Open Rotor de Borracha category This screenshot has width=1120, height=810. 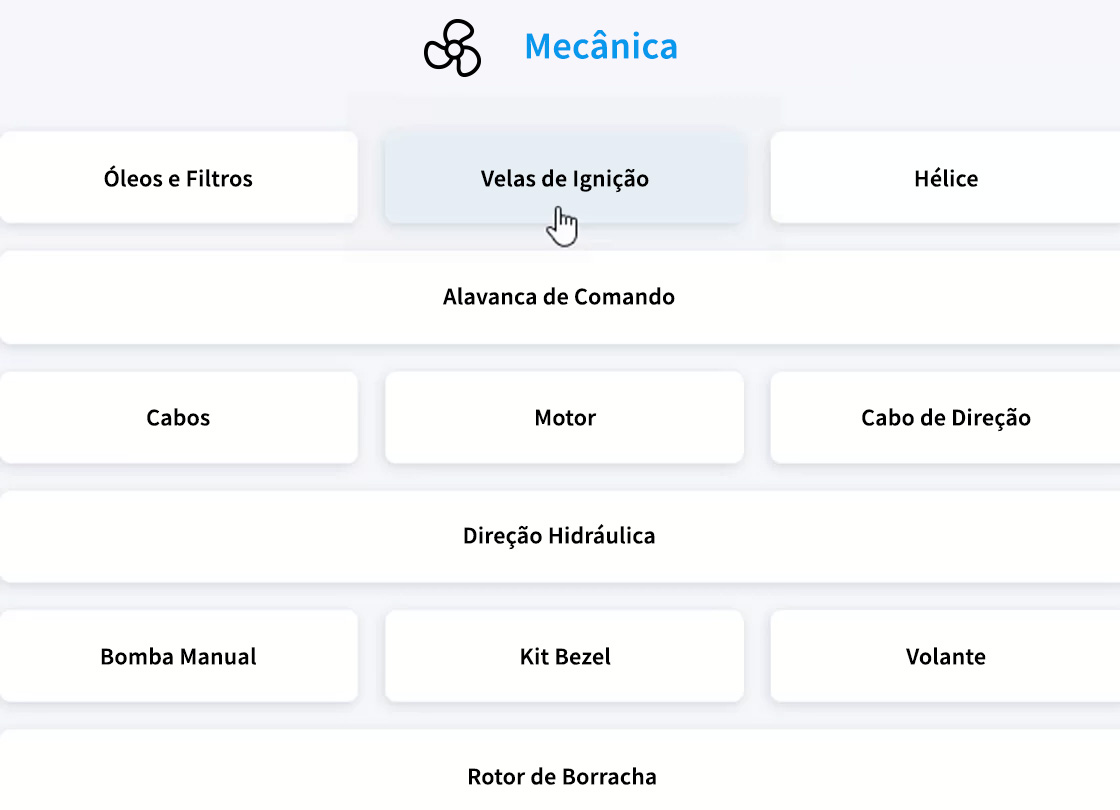(562, 776)
